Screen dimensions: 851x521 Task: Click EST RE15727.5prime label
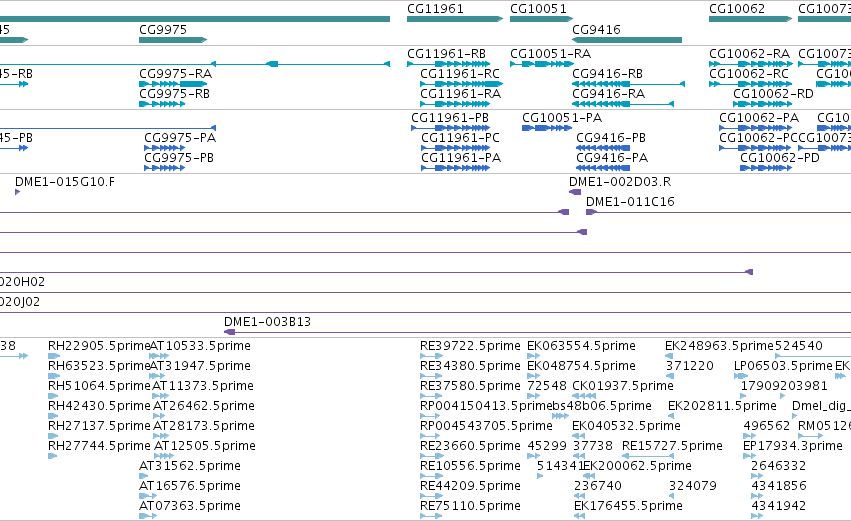[672, 446]
